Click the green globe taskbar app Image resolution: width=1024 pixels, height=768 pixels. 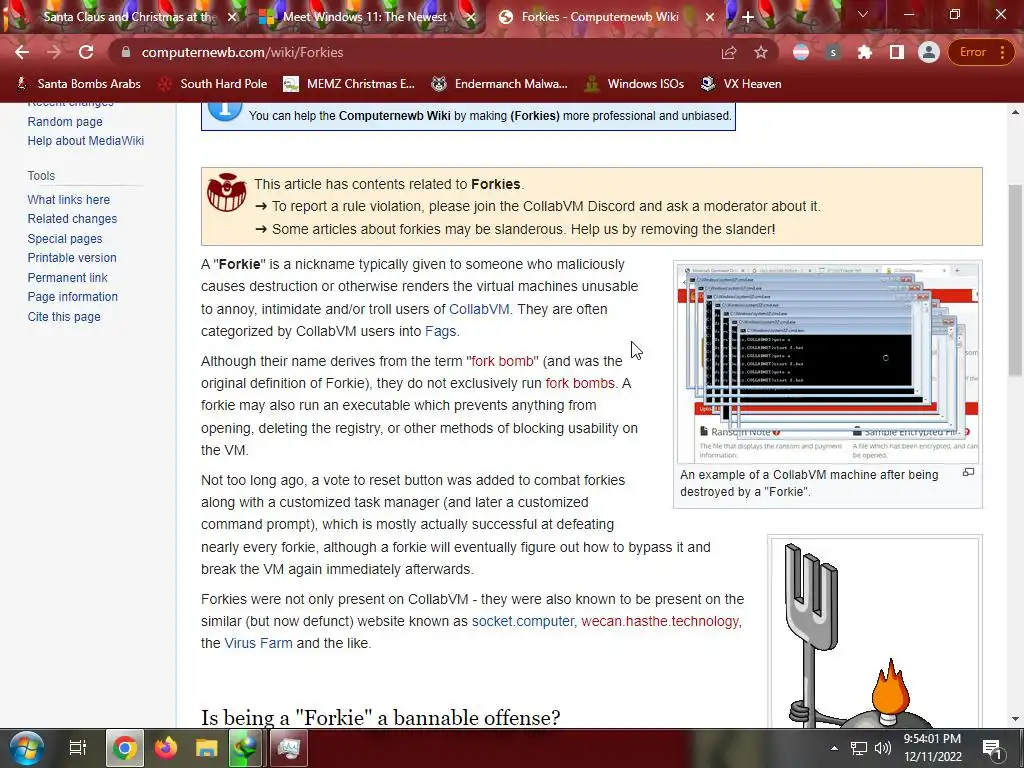[246, 748]
